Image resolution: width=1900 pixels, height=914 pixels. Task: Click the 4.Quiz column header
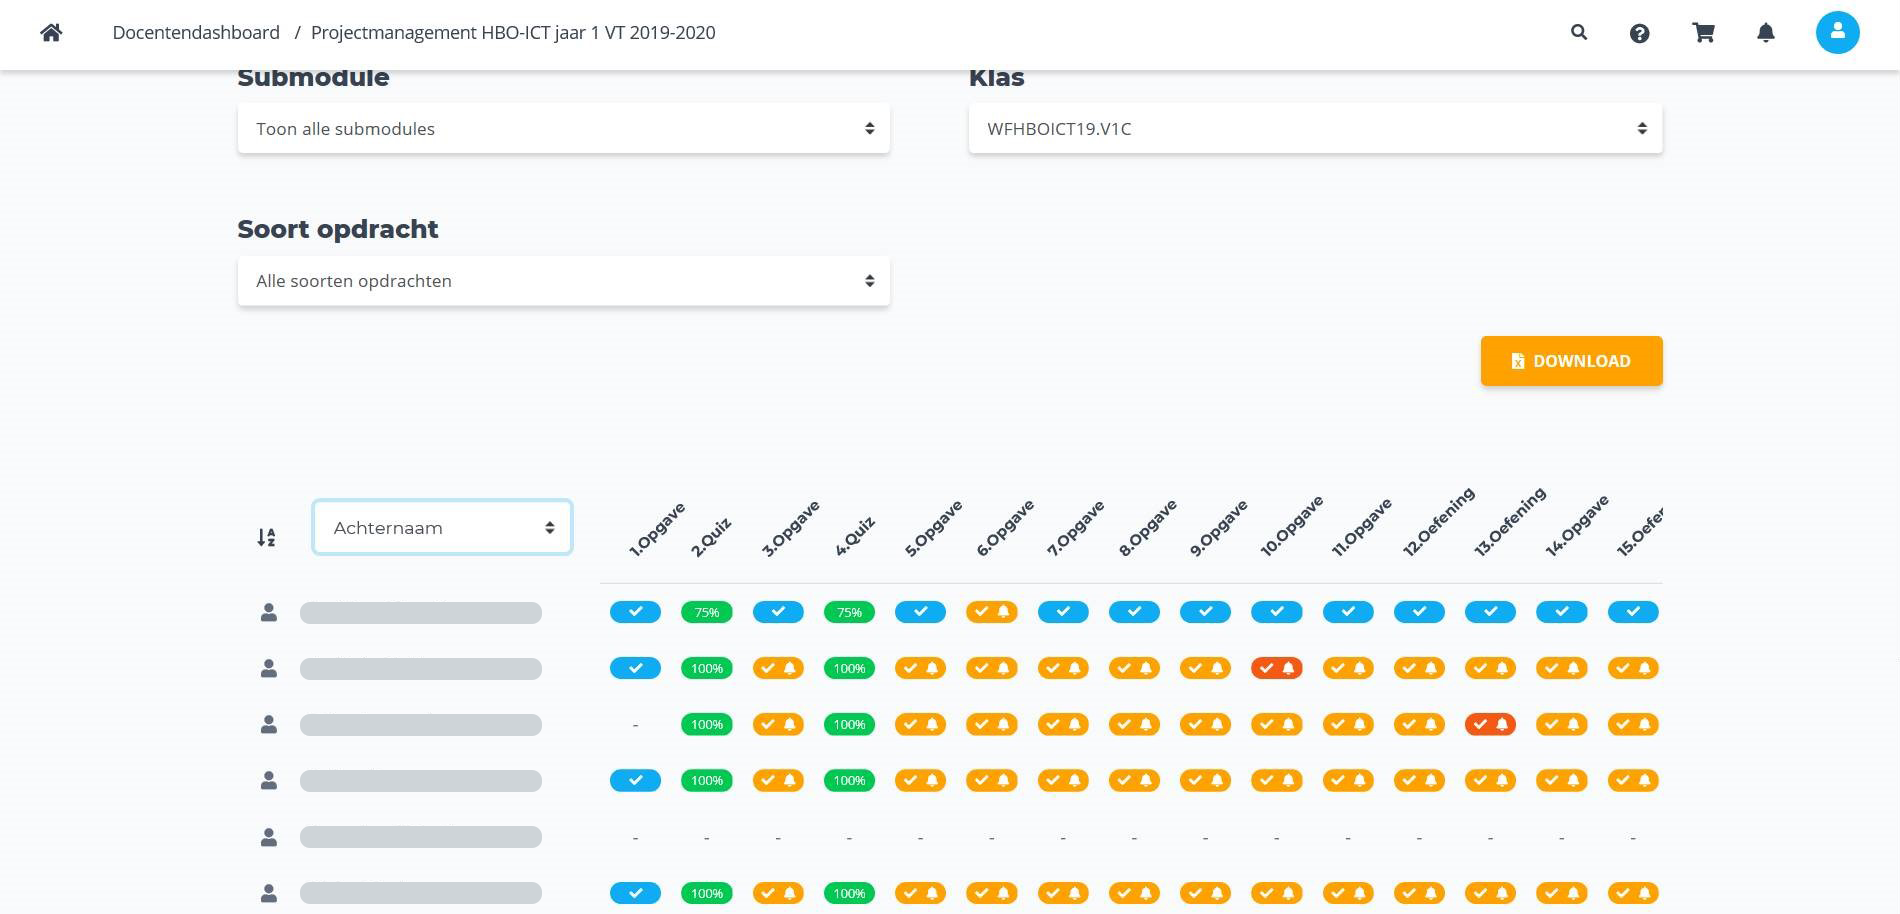point(855,537)
